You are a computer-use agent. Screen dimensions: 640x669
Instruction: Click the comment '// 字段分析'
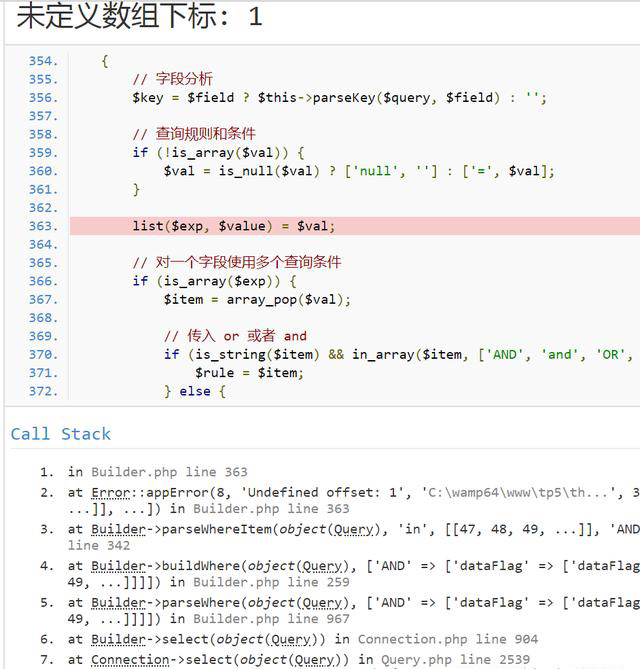172,79
